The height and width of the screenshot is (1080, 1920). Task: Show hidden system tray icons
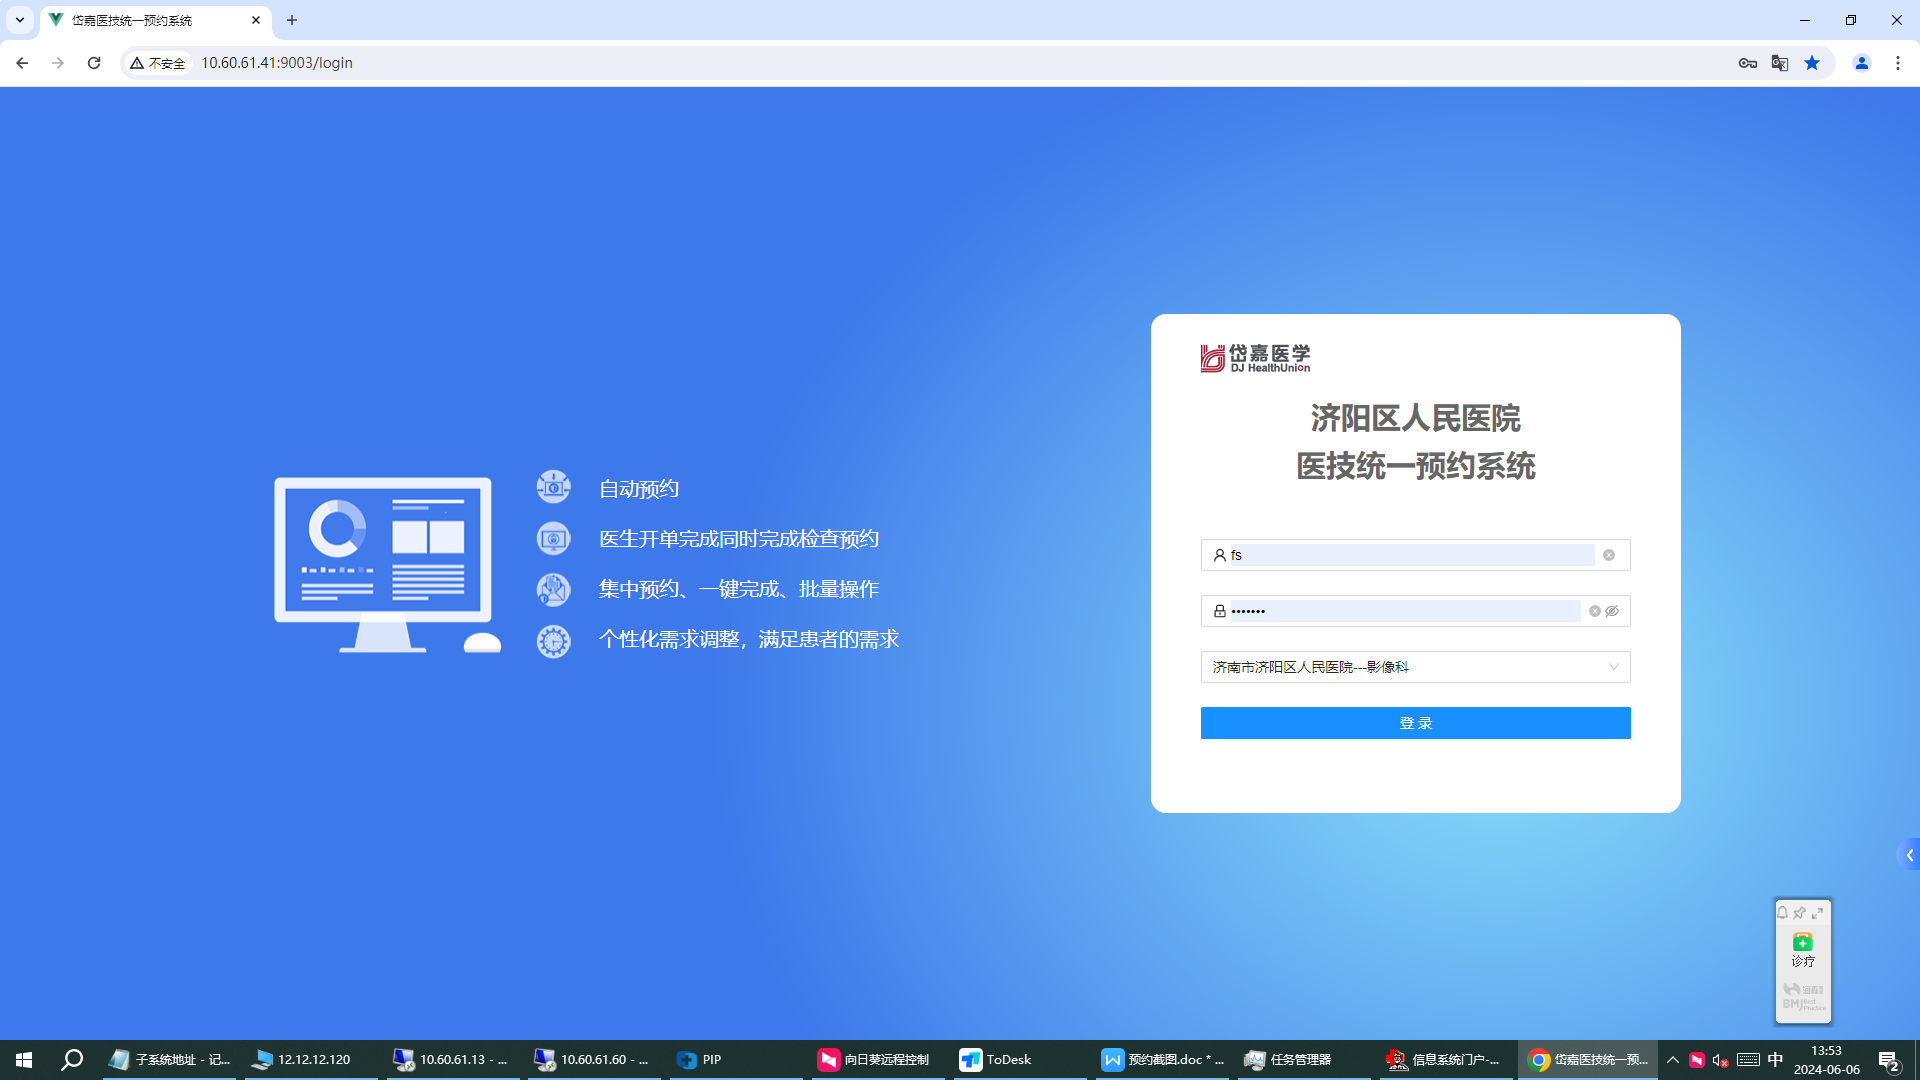click(1672, 1059)
